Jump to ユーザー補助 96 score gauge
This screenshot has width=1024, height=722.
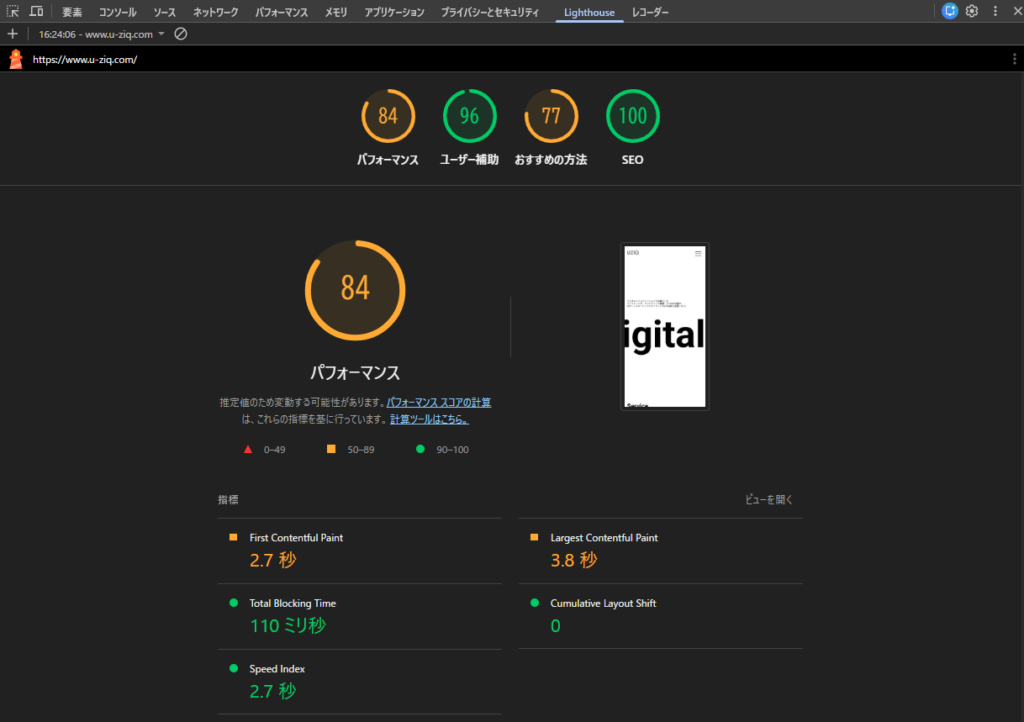469,117
